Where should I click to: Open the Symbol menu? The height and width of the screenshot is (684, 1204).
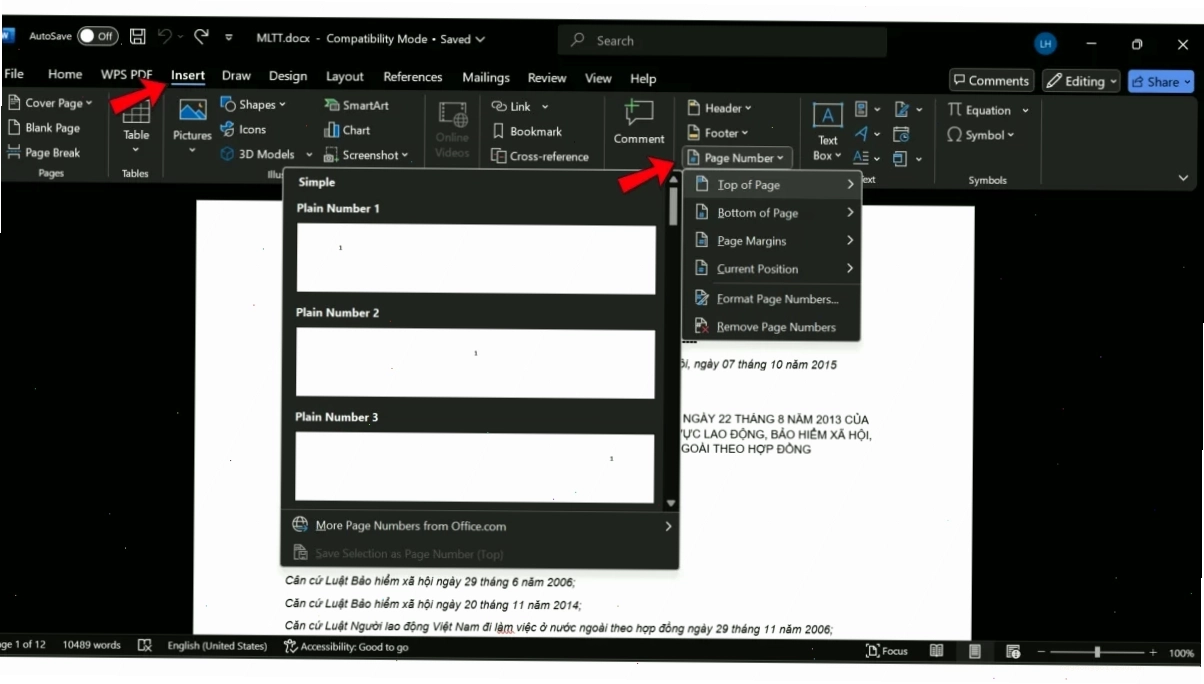(981, 135)
